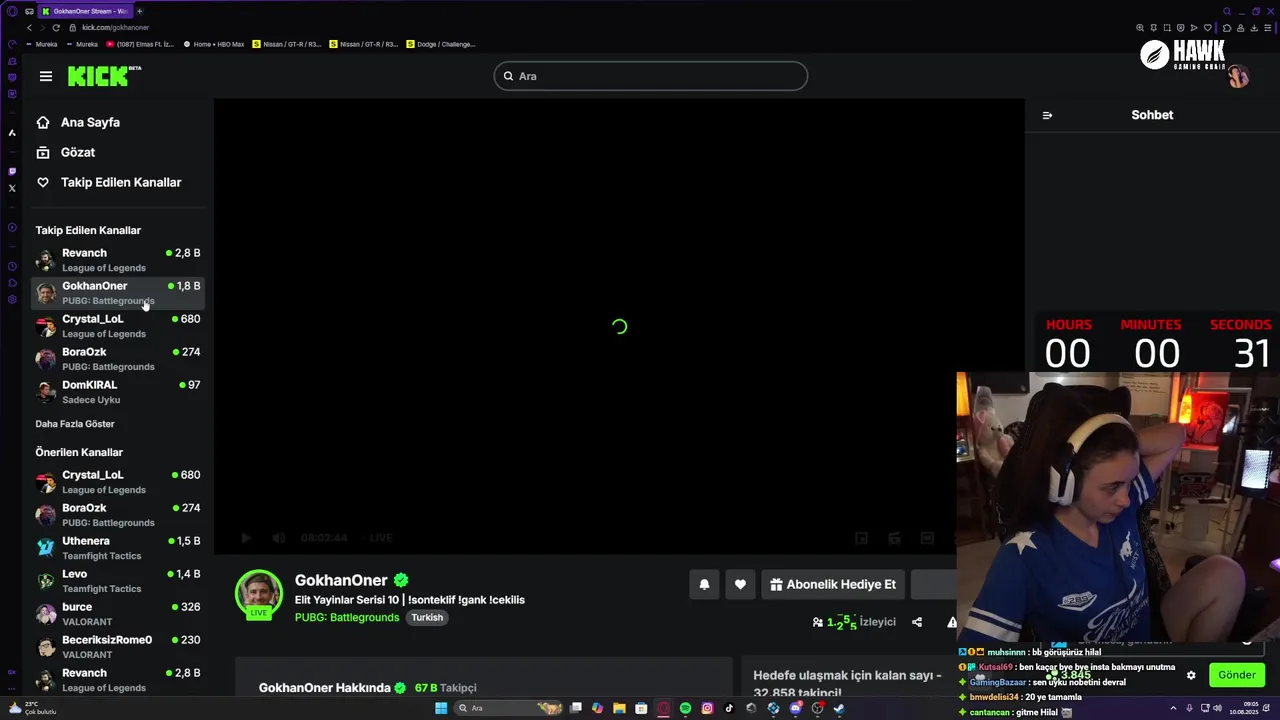Click the browser bookmark heart icon
1280x720 pixels.
tap(1207, 28)
